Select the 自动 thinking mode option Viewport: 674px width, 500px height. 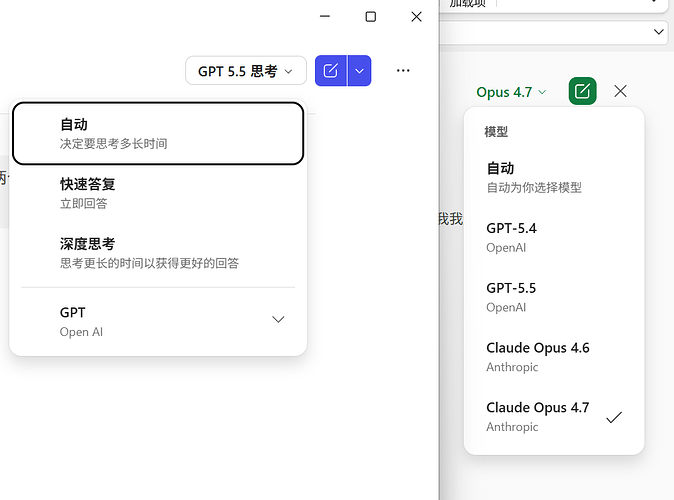click(158, 133)
